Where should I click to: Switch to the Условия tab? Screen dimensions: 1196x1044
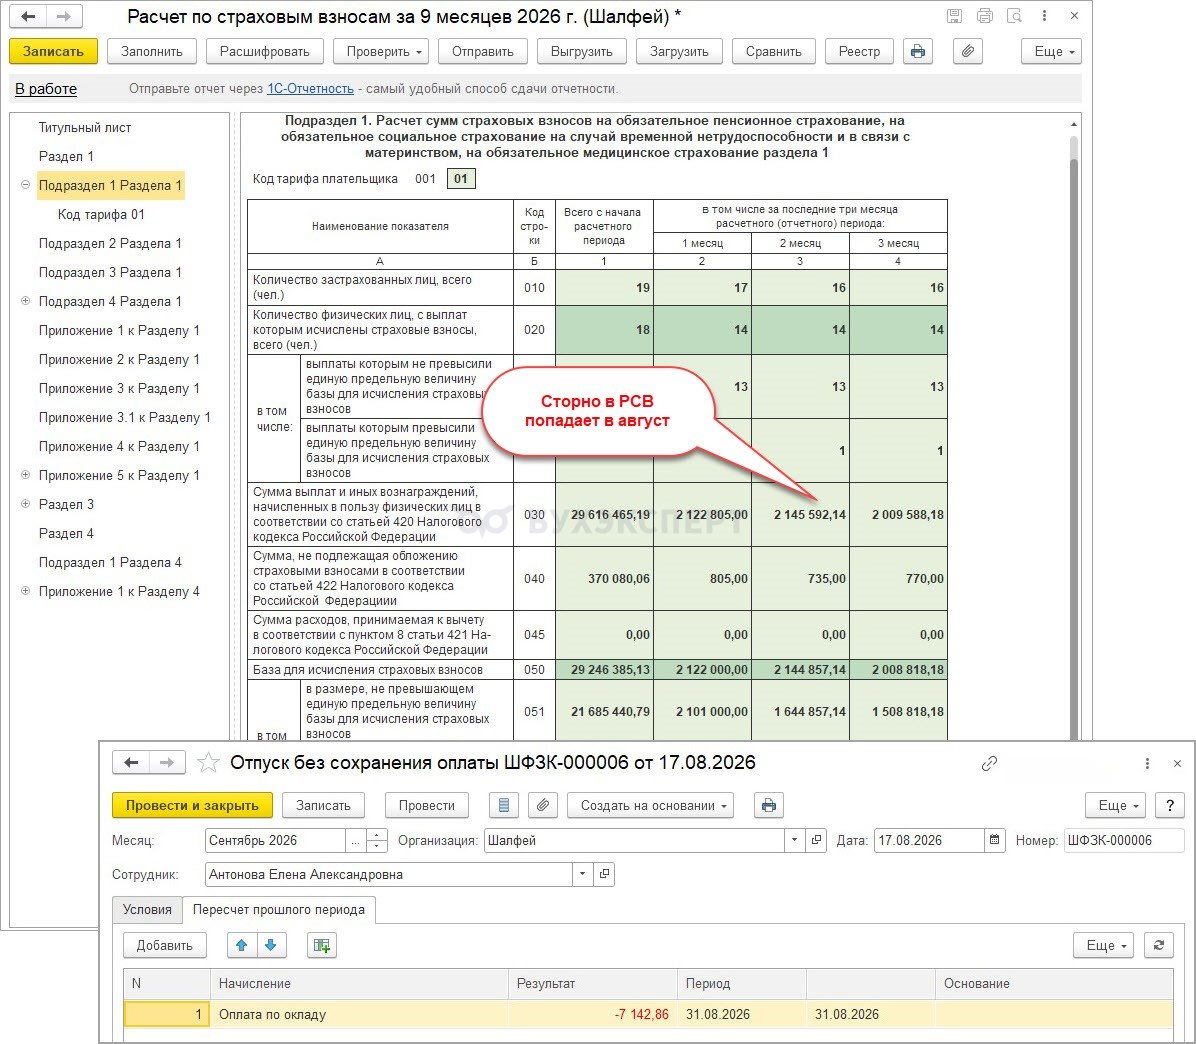147,909
